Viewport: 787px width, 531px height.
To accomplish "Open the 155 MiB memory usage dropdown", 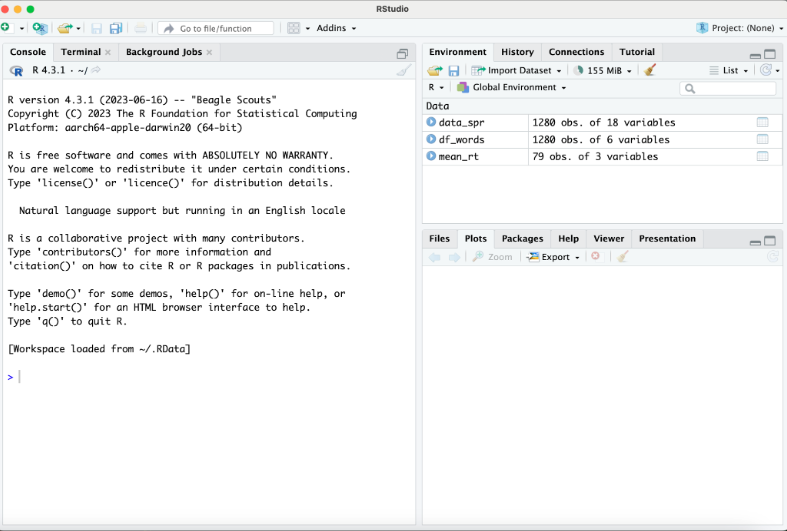I will pyautogui.click(x=603, y=70).
